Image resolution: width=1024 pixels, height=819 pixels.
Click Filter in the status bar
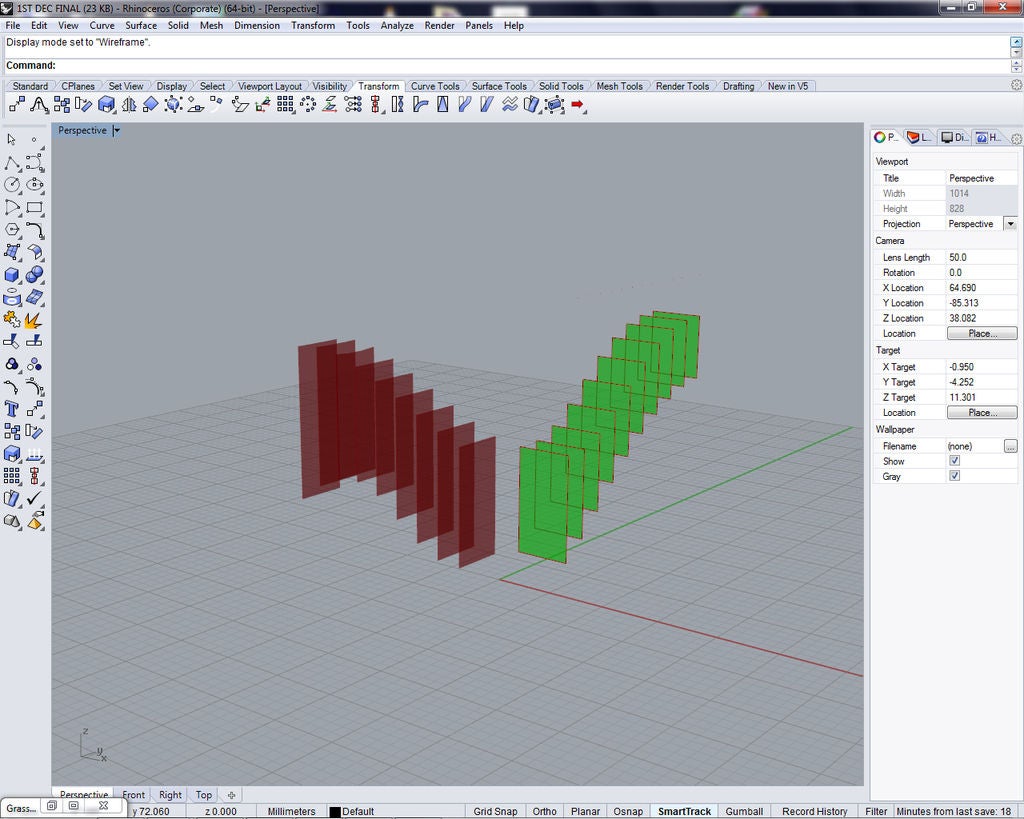click(876, 811)
